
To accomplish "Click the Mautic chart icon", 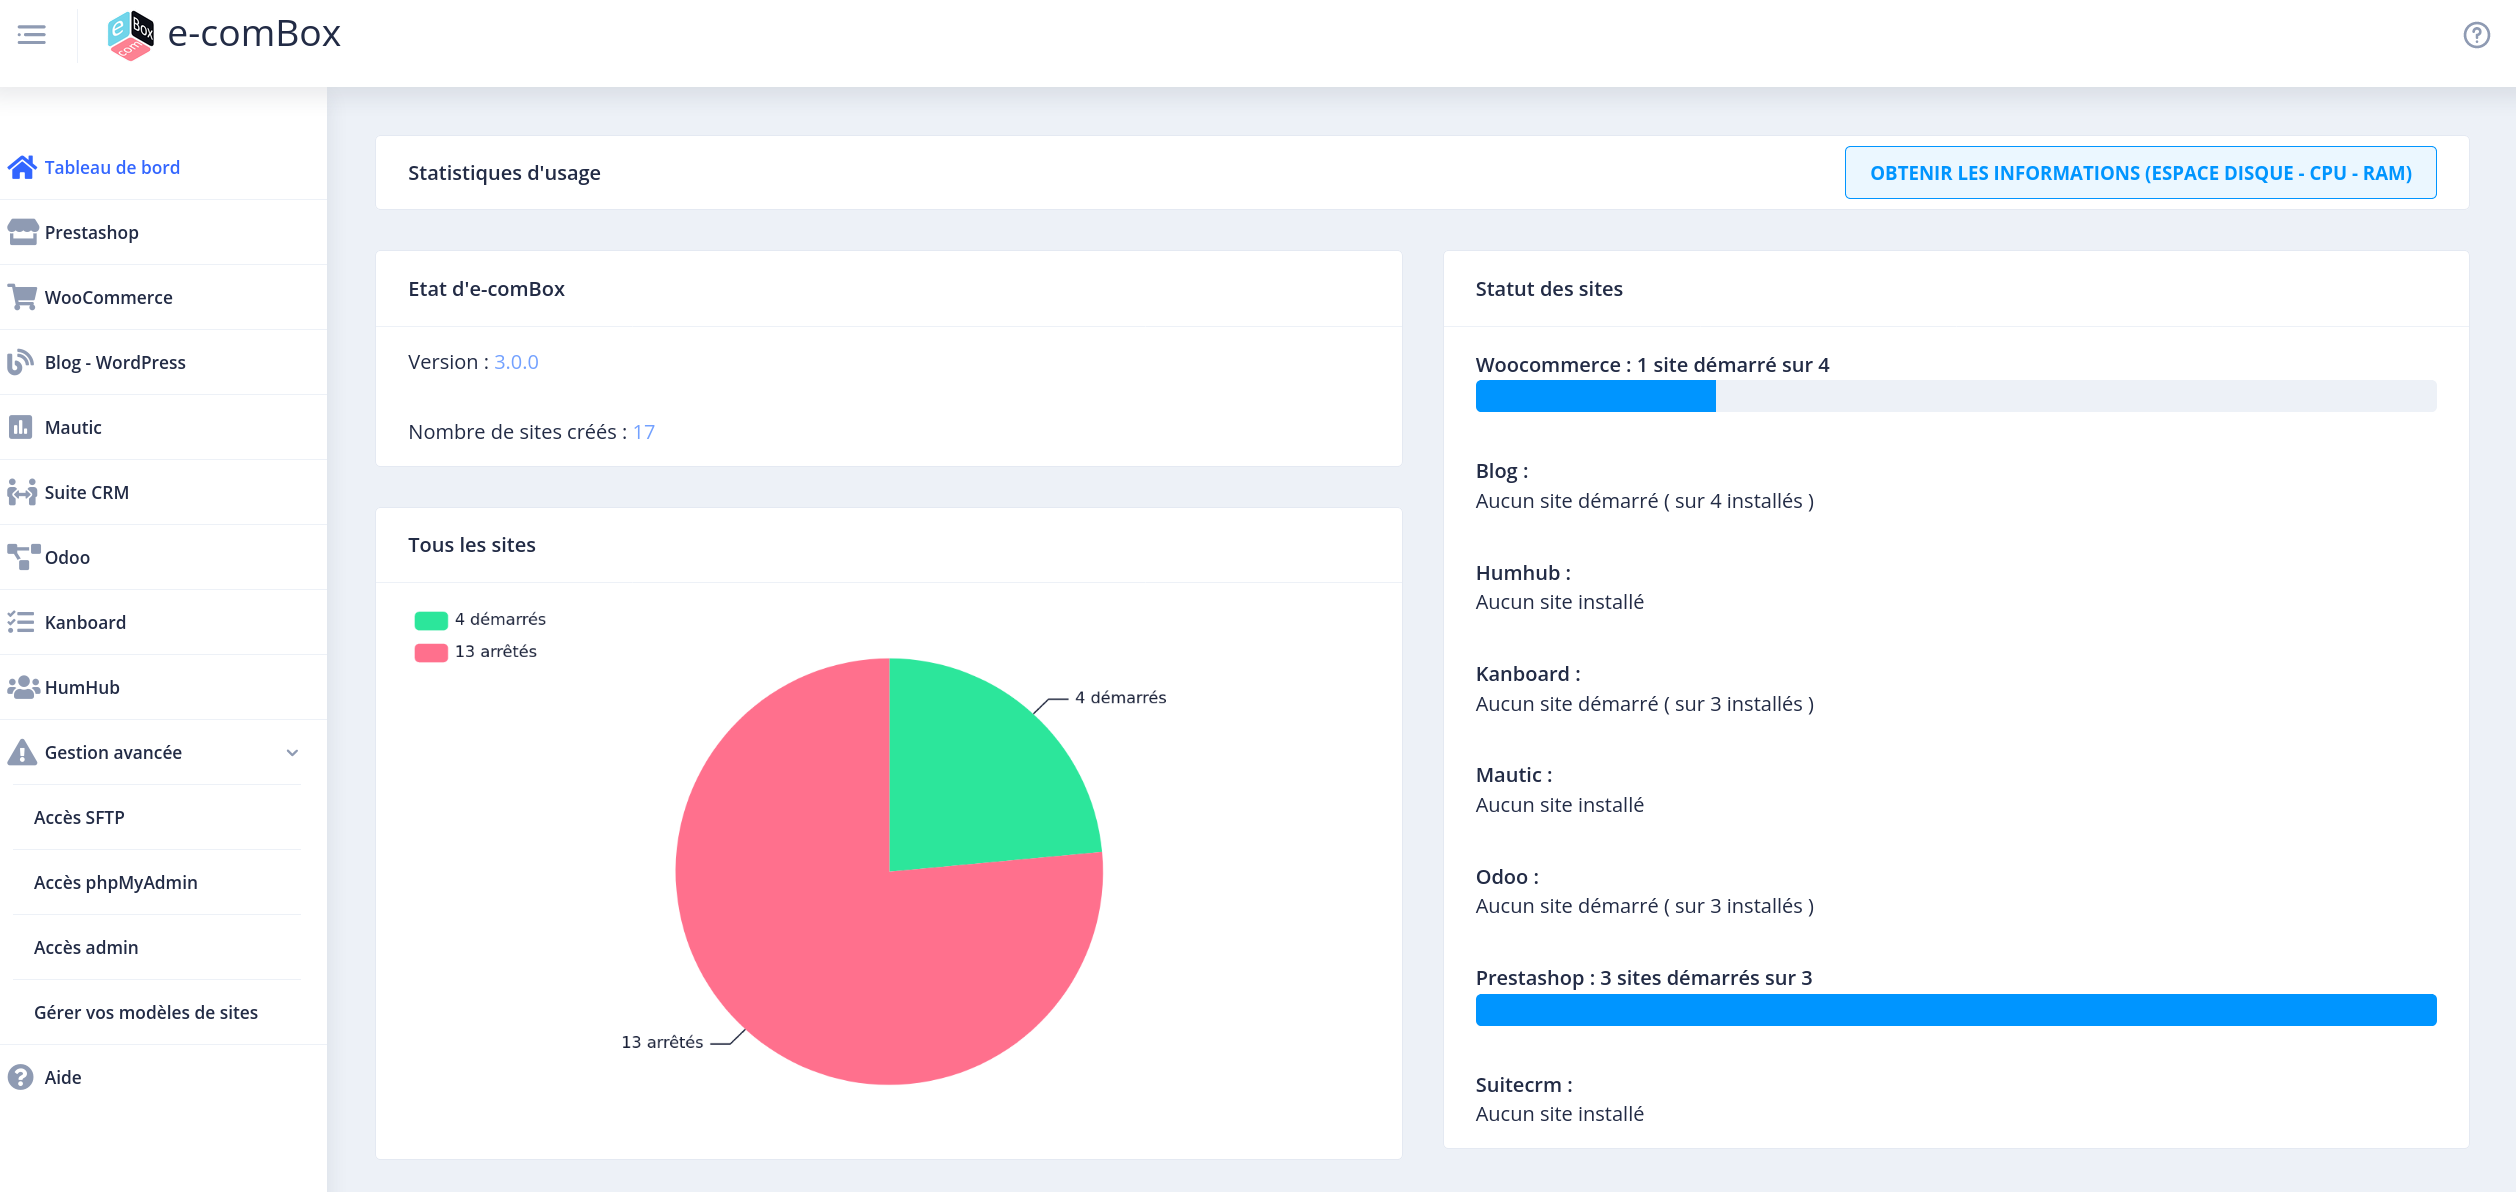I will tap(21, 427).
